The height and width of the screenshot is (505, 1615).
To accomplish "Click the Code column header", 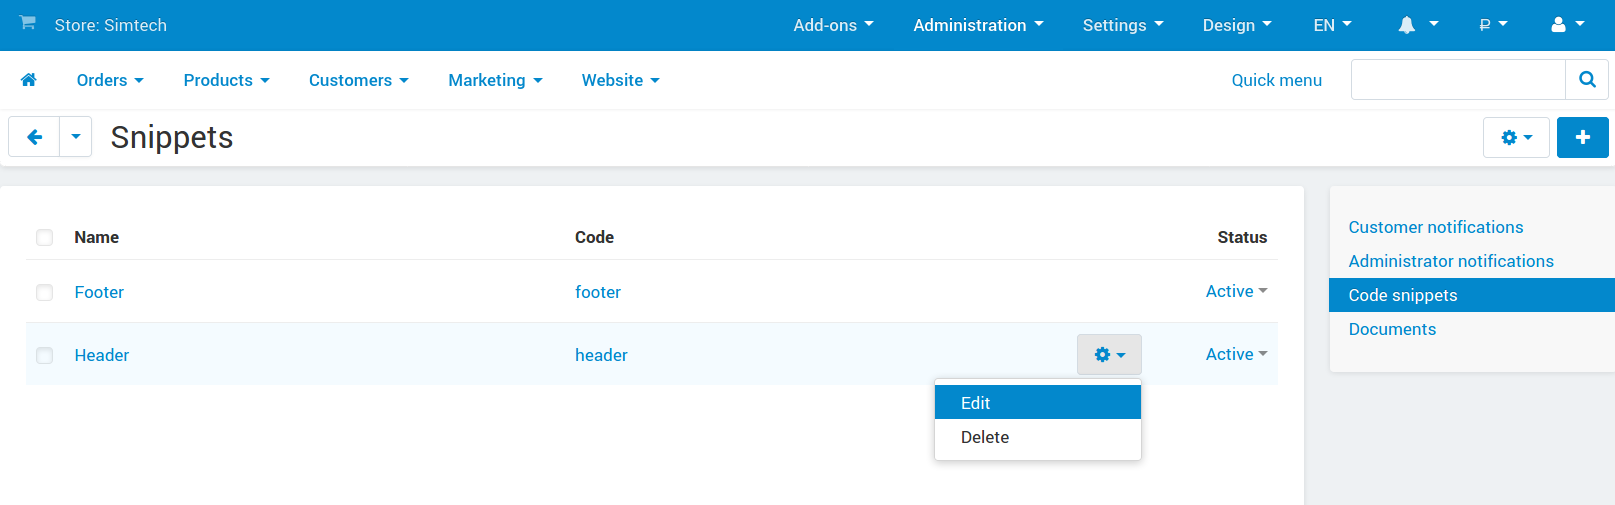I will pyautogui.click(x=594, y=237).
